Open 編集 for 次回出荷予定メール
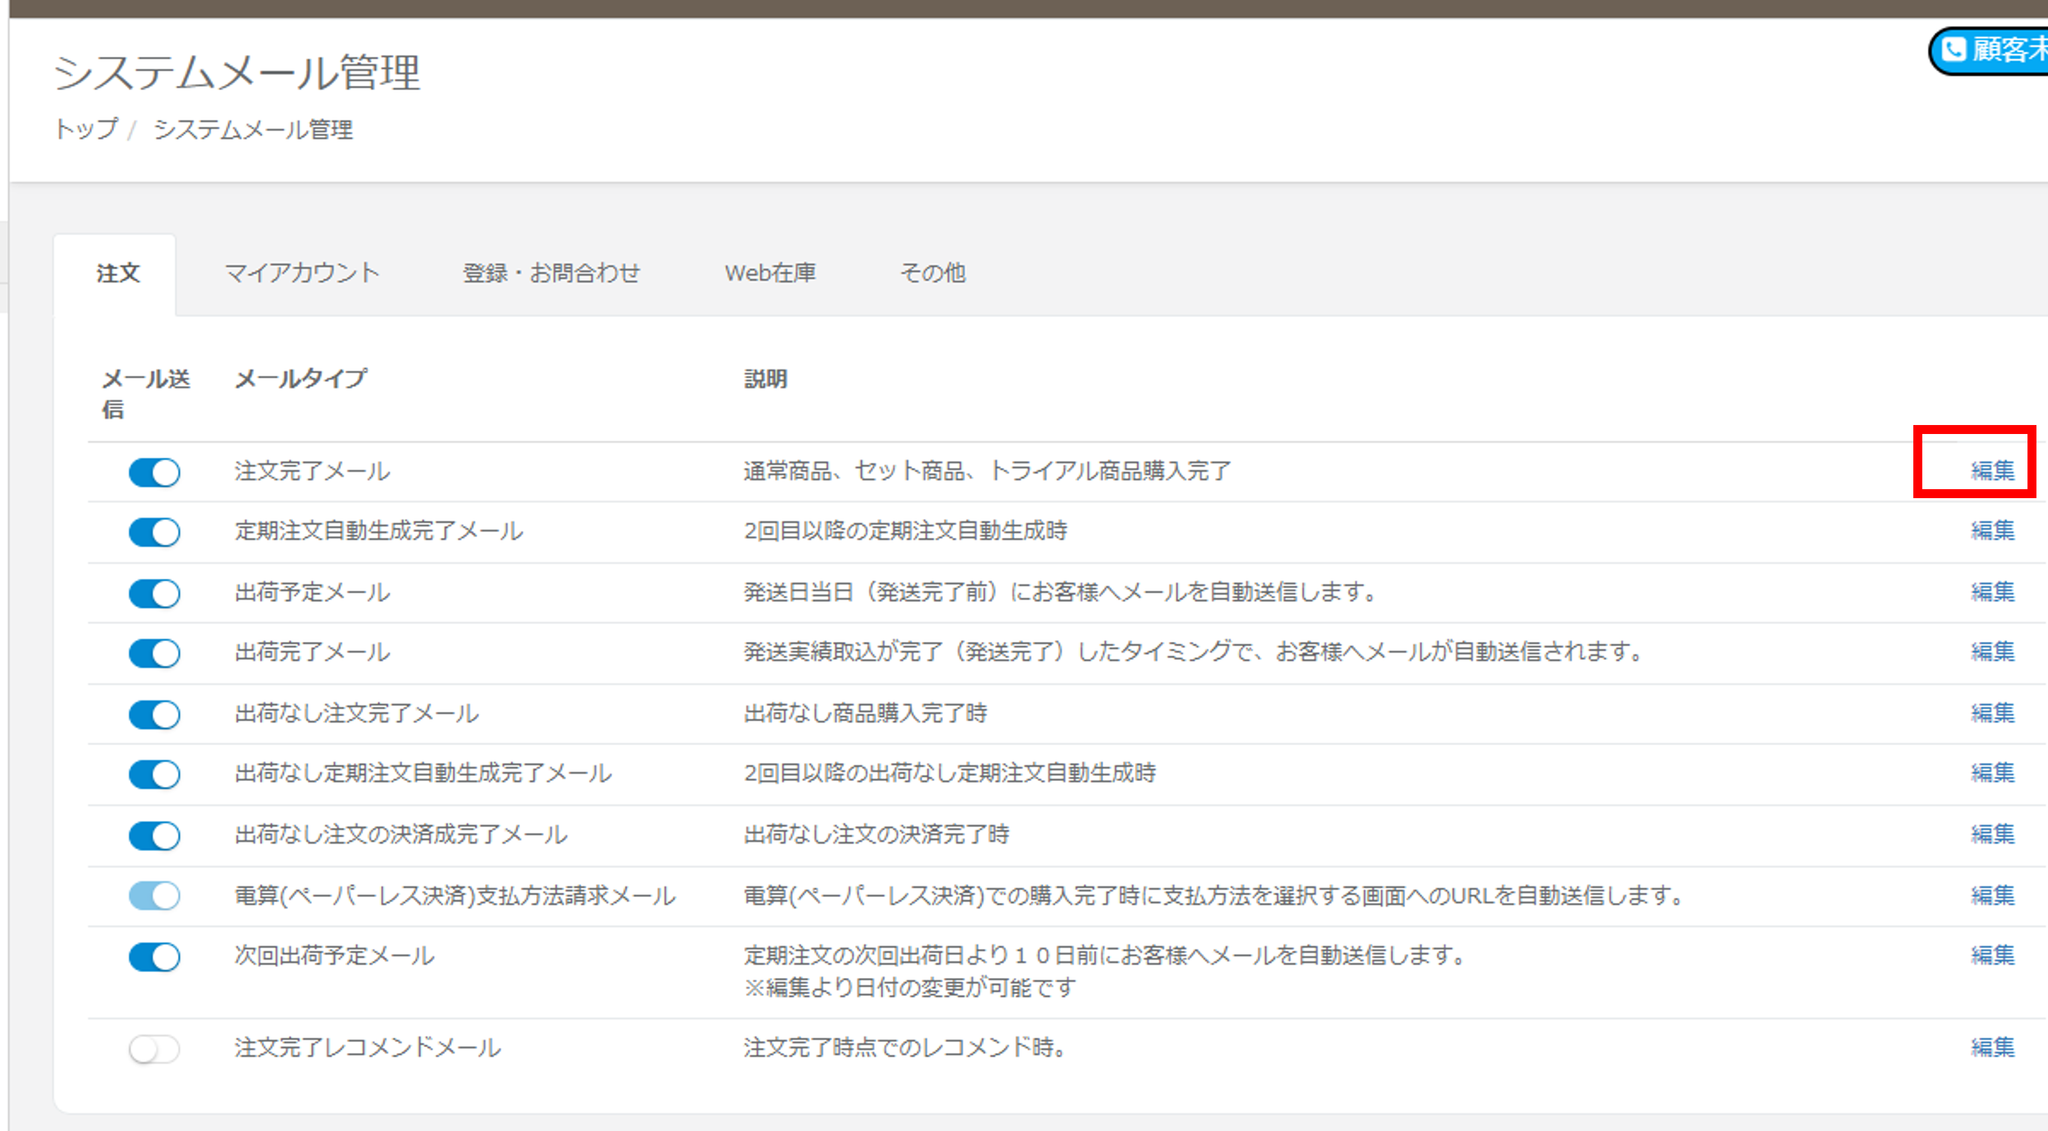 1991,955
